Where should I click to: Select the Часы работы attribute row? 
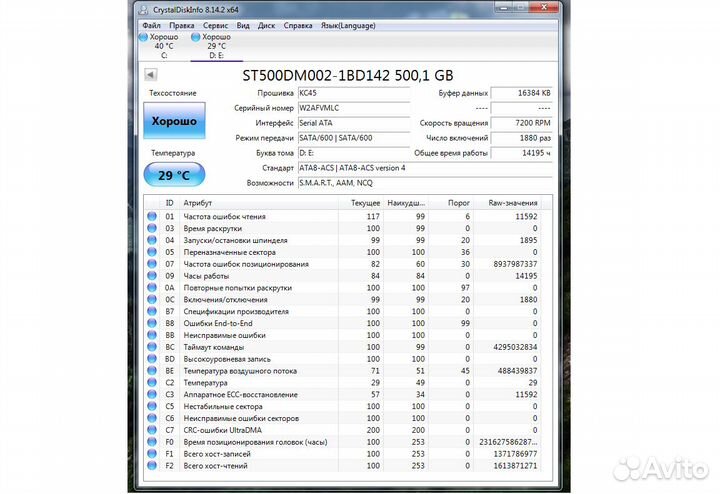click(342, 276)
